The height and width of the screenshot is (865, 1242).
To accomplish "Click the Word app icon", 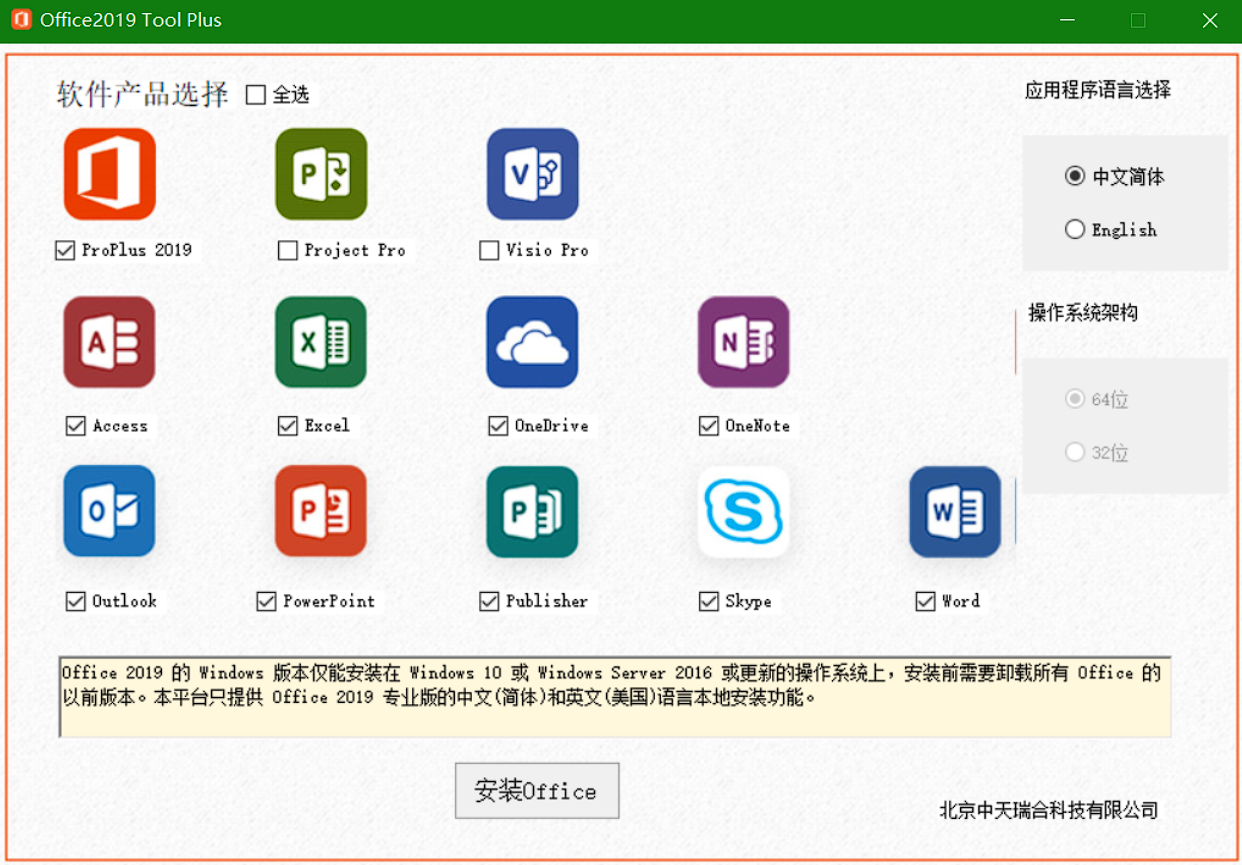I will point(955,511).
